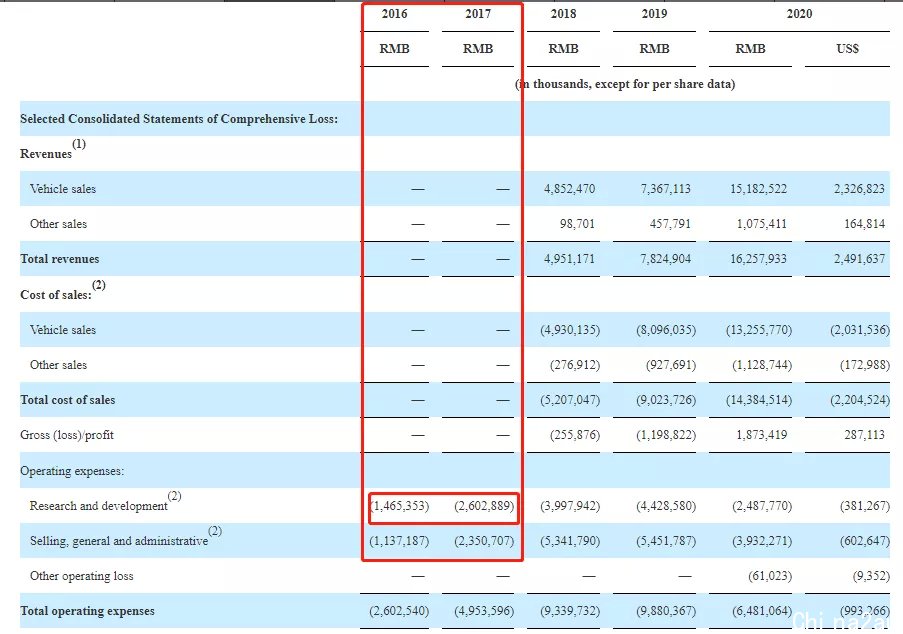This screenshot has height=634, width=903.
Task: Click cost value (13,255,770)
Action: click(x=759, y=330)
